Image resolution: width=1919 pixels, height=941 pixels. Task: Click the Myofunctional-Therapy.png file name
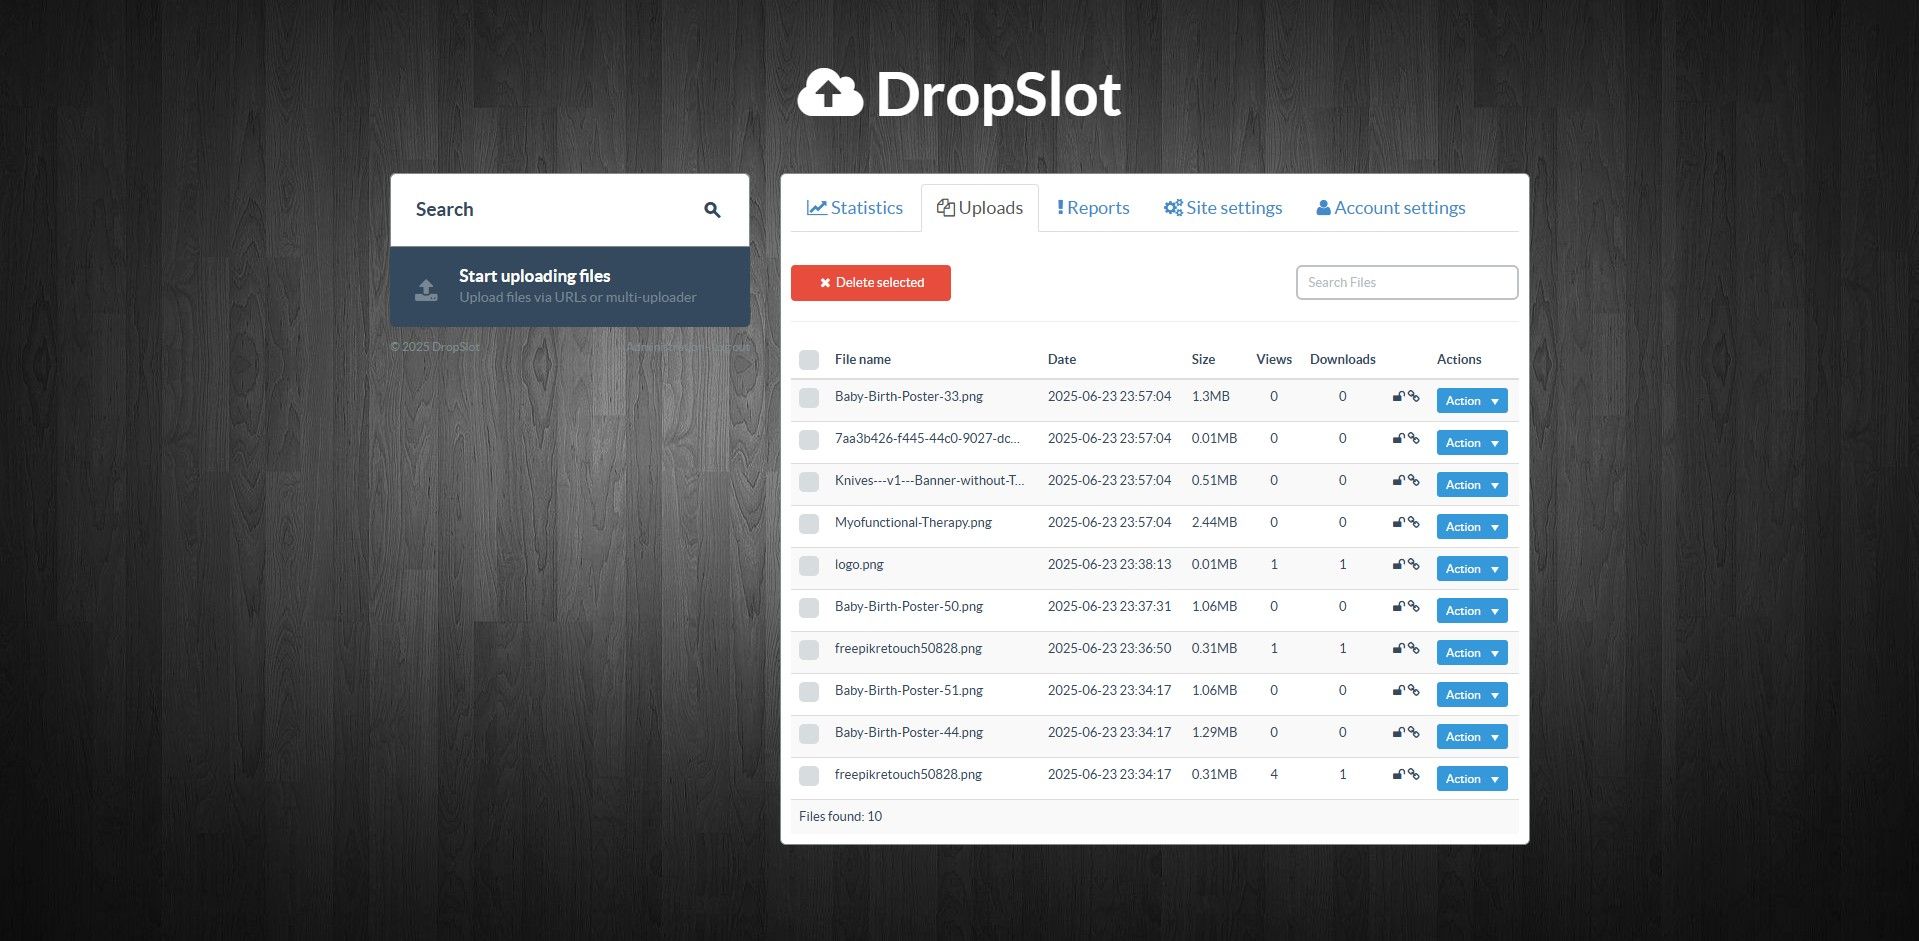point(913,523)
